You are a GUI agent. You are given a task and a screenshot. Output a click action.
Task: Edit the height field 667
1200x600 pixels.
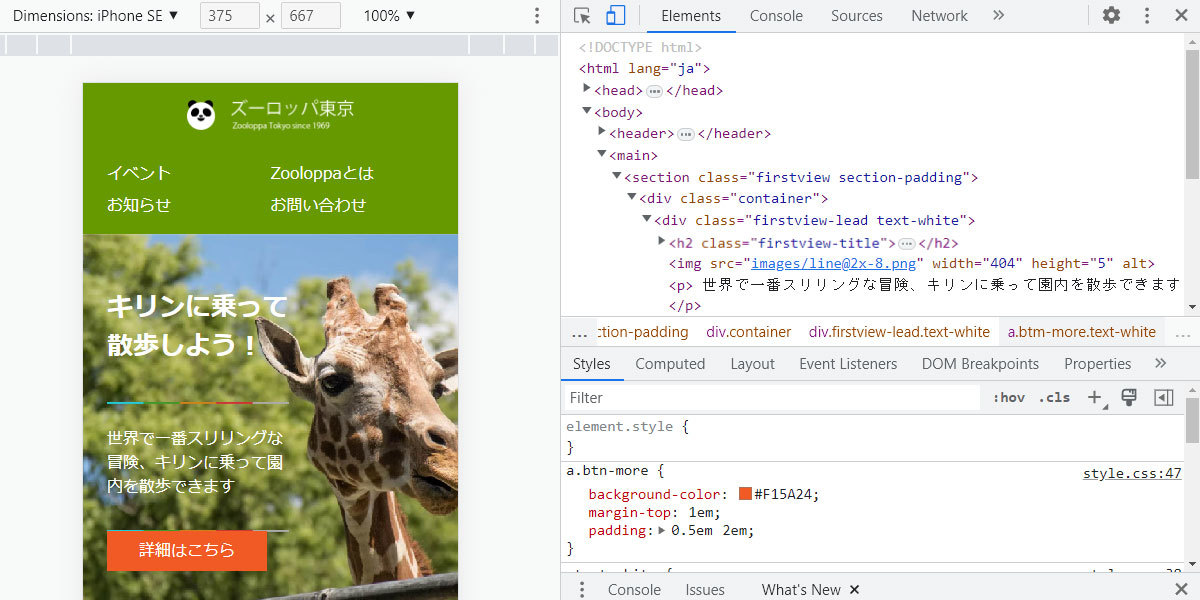click(x=311, y=16)
